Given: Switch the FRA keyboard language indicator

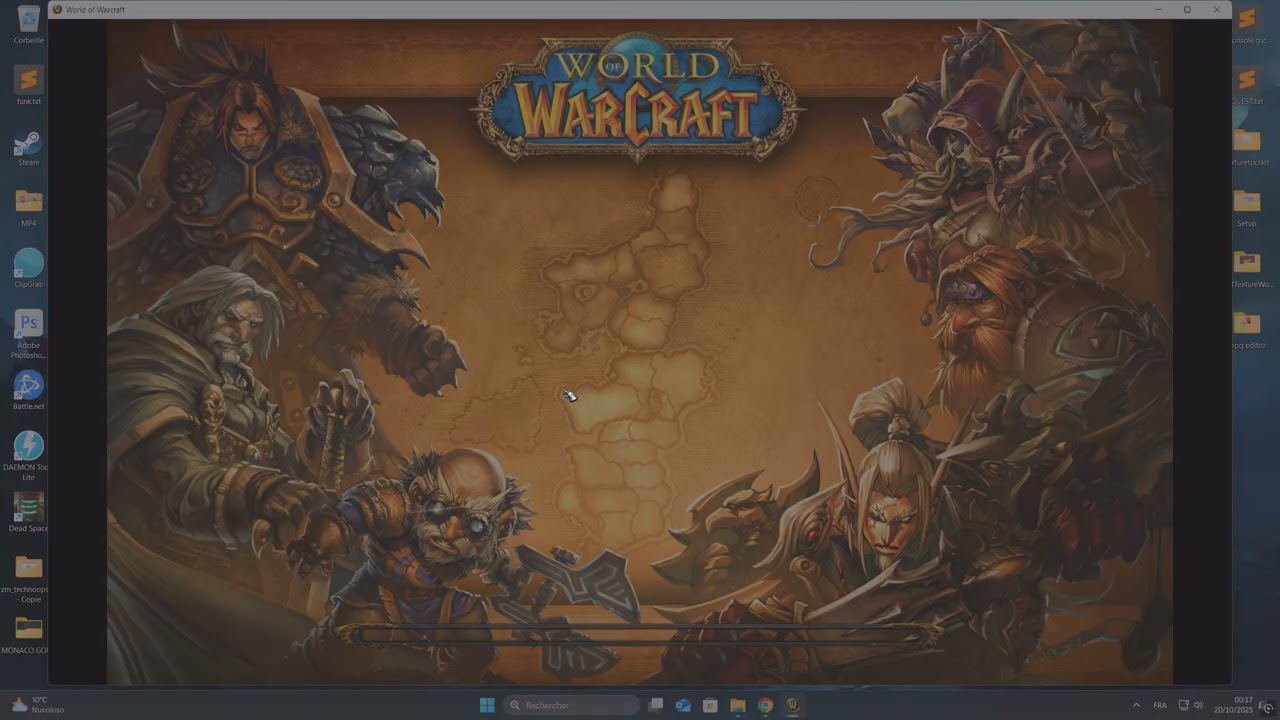Looking at the screenshot, I should pyautogui.click(x=1160, y=705).
